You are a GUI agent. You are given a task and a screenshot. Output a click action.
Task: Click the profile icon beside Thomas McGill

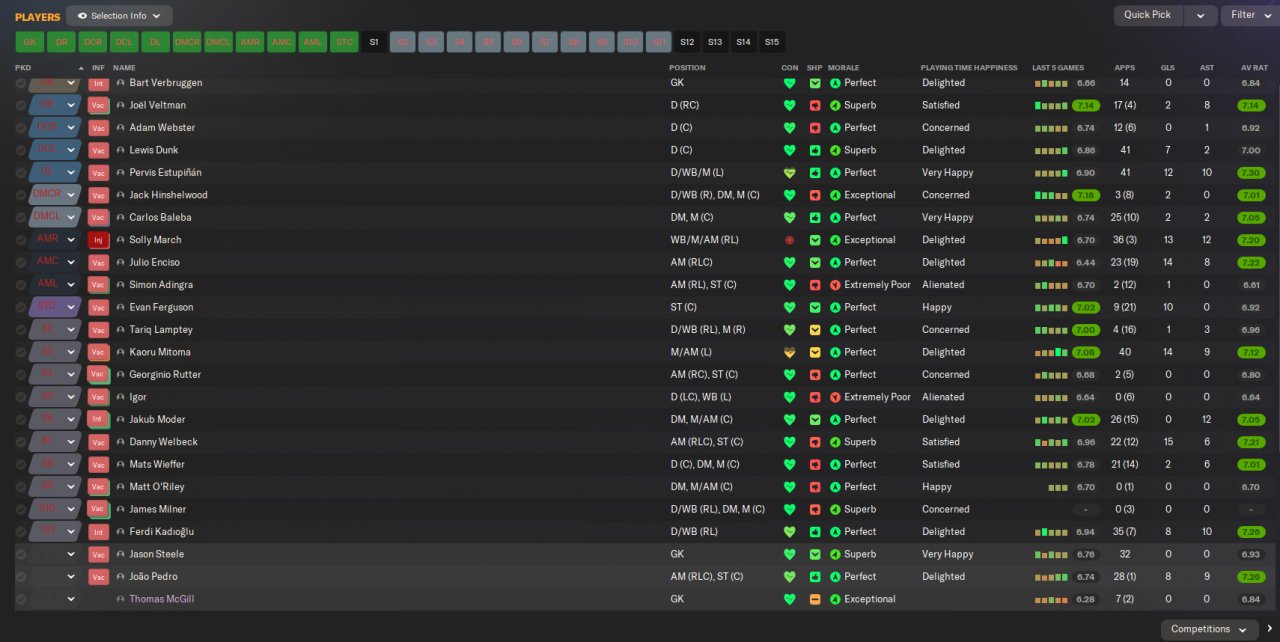(121, 599)
